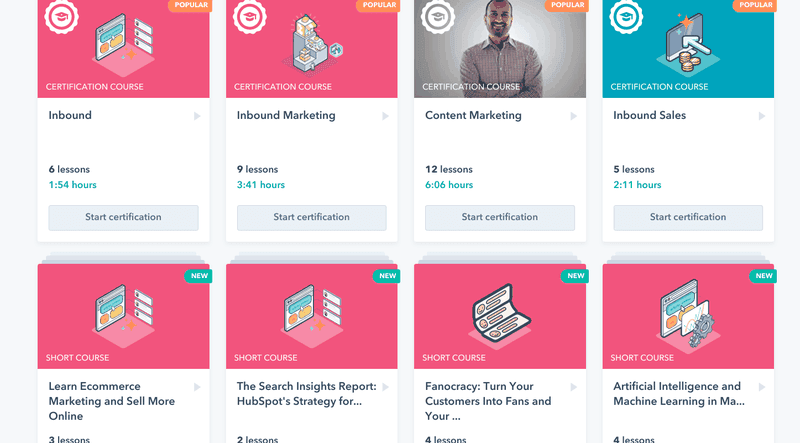Click the play arrow beside Artificial Intelligence title
800x443 pixels.
[762, 387]
